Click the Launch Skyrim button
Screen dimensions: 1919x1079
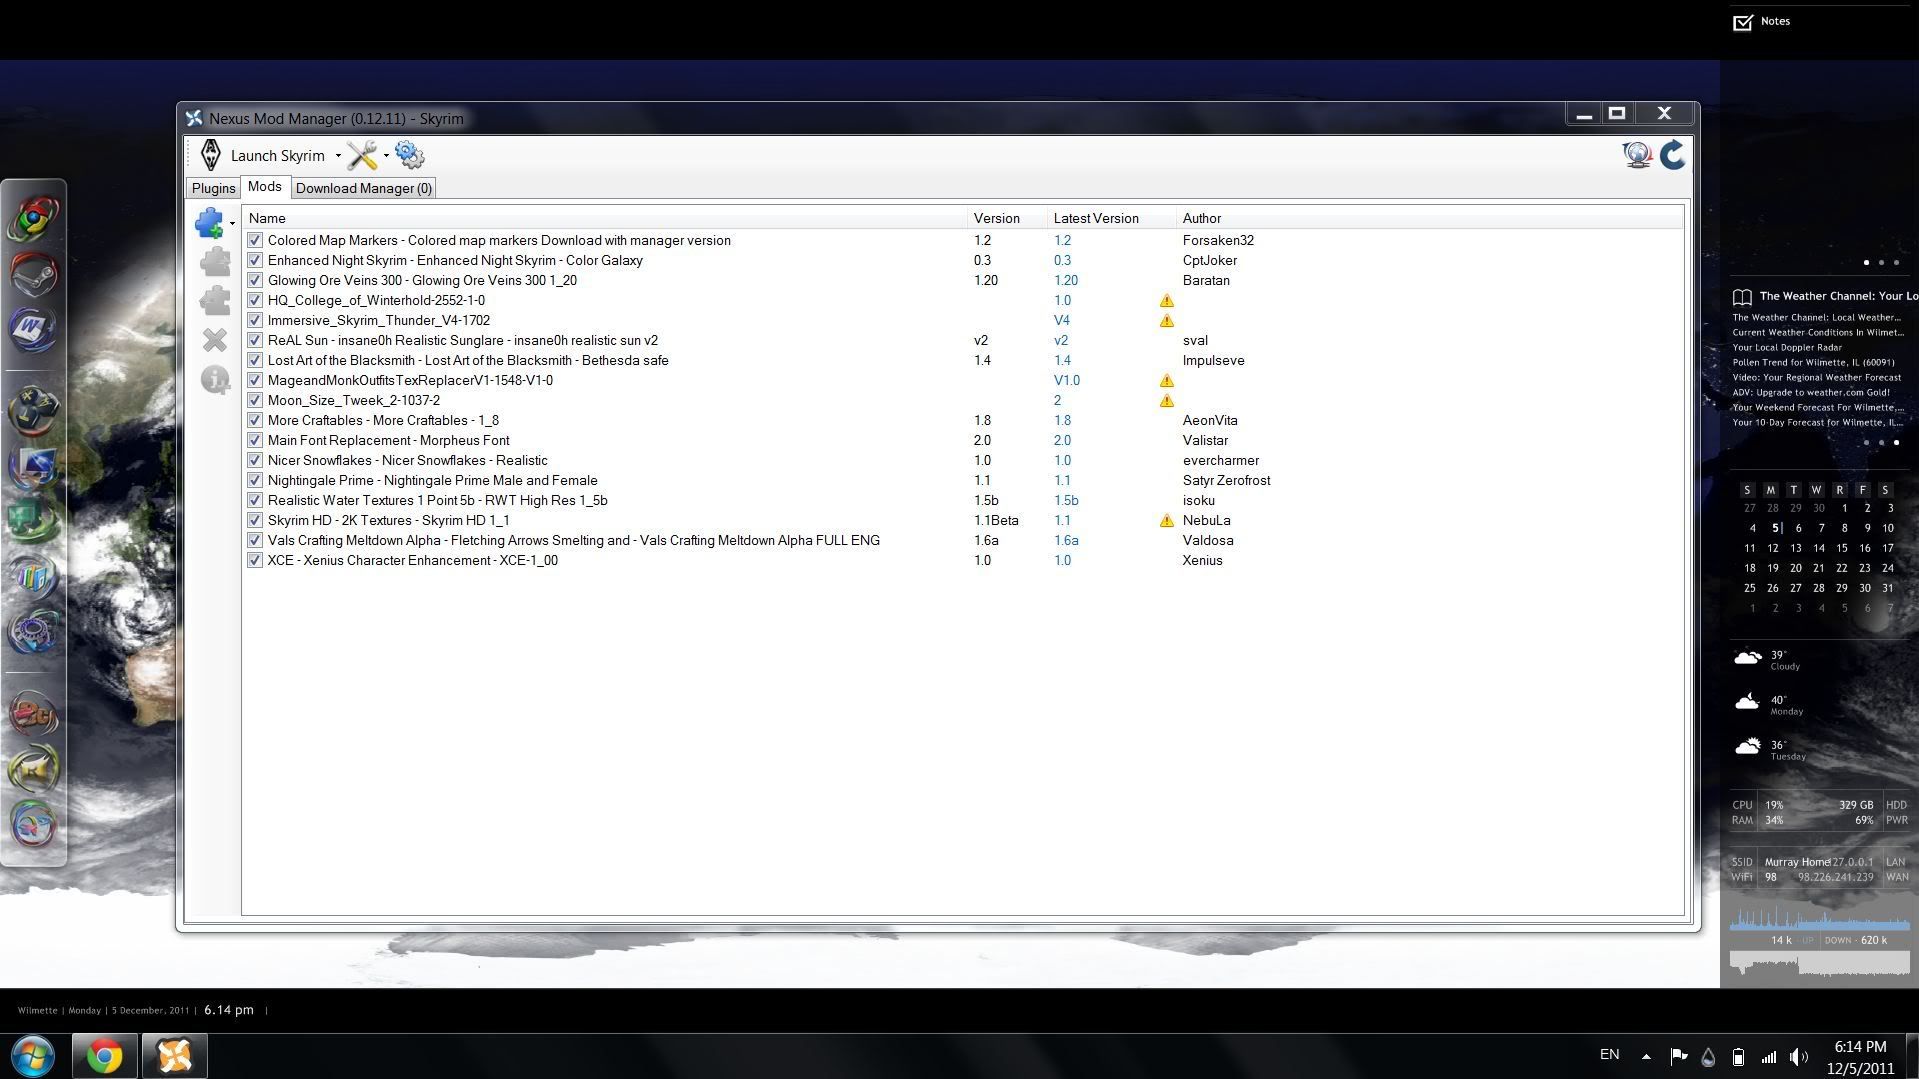coord(266,155)
